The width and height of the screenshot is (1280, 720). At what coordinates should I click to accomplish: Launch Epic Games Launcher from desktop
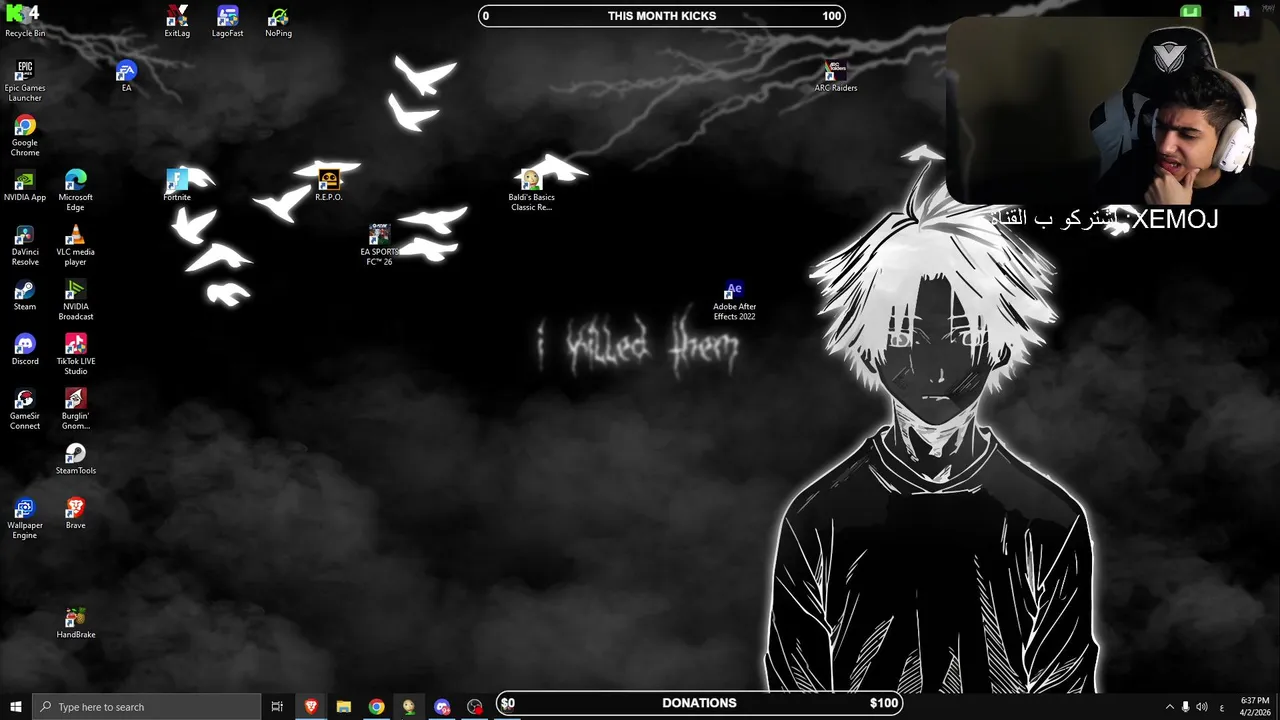[x=25, y=80]
